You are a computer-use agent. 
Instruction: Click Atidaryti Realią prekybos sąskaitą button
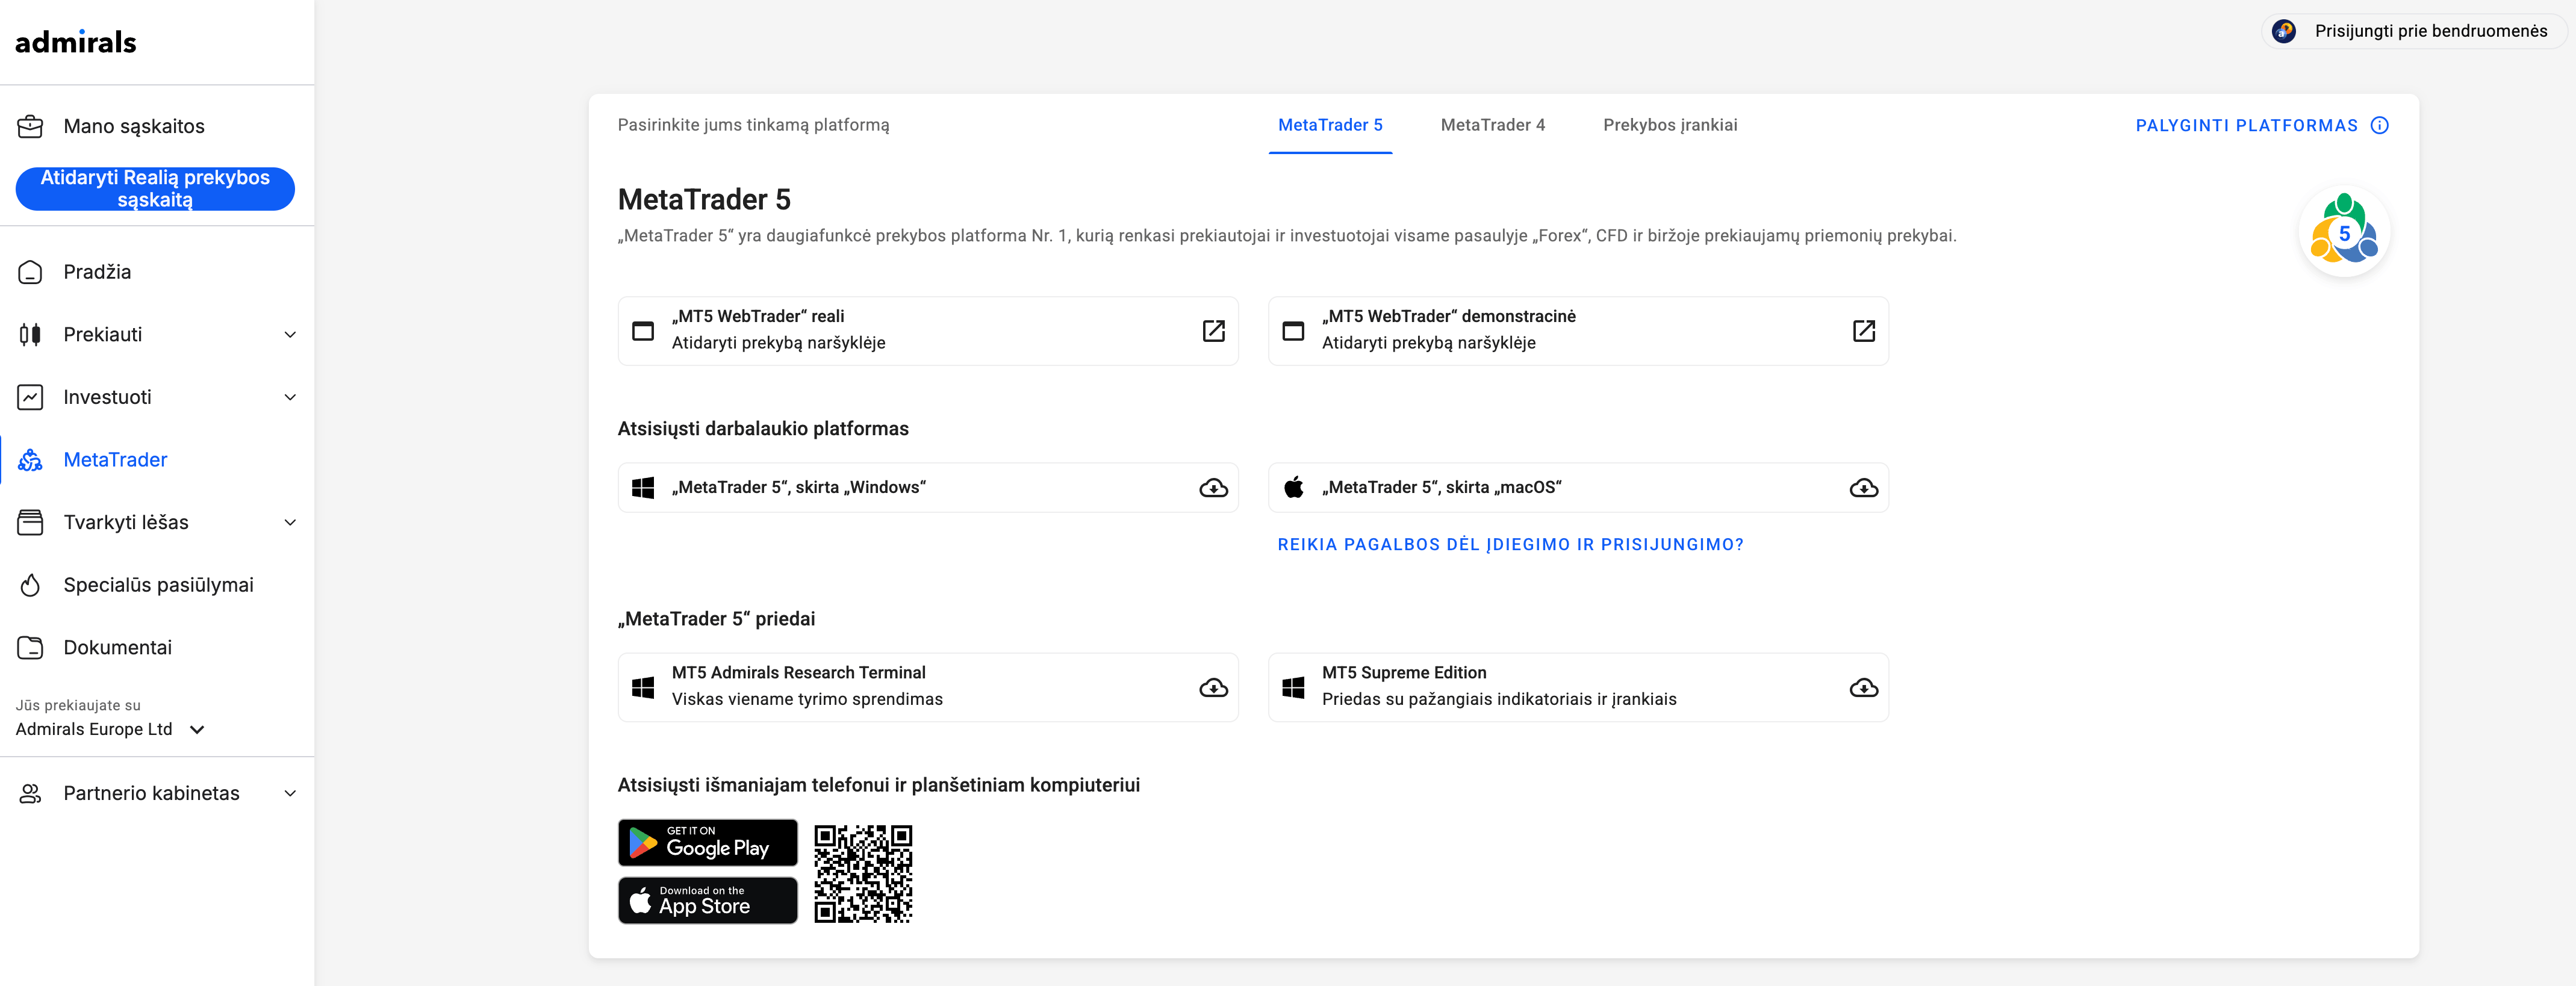pos(155,189)
